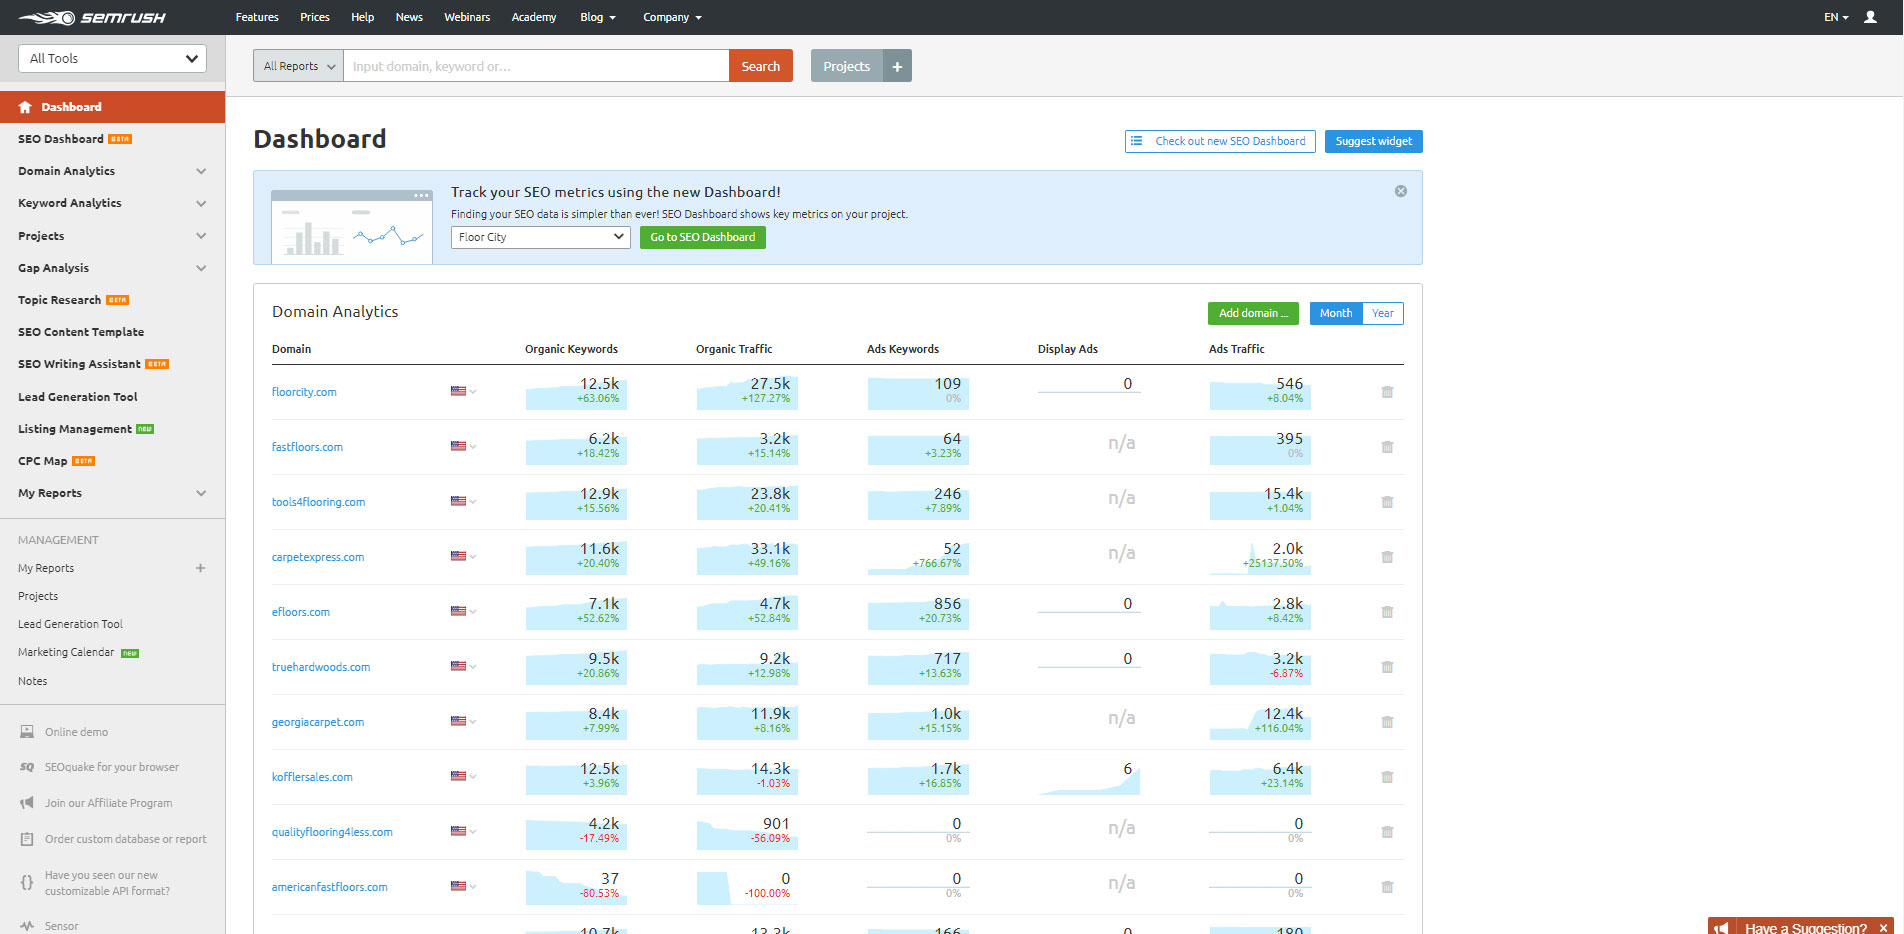Click the Dashboard home icon
This screenshot has width=1904, height=934.
pos(25,107)
